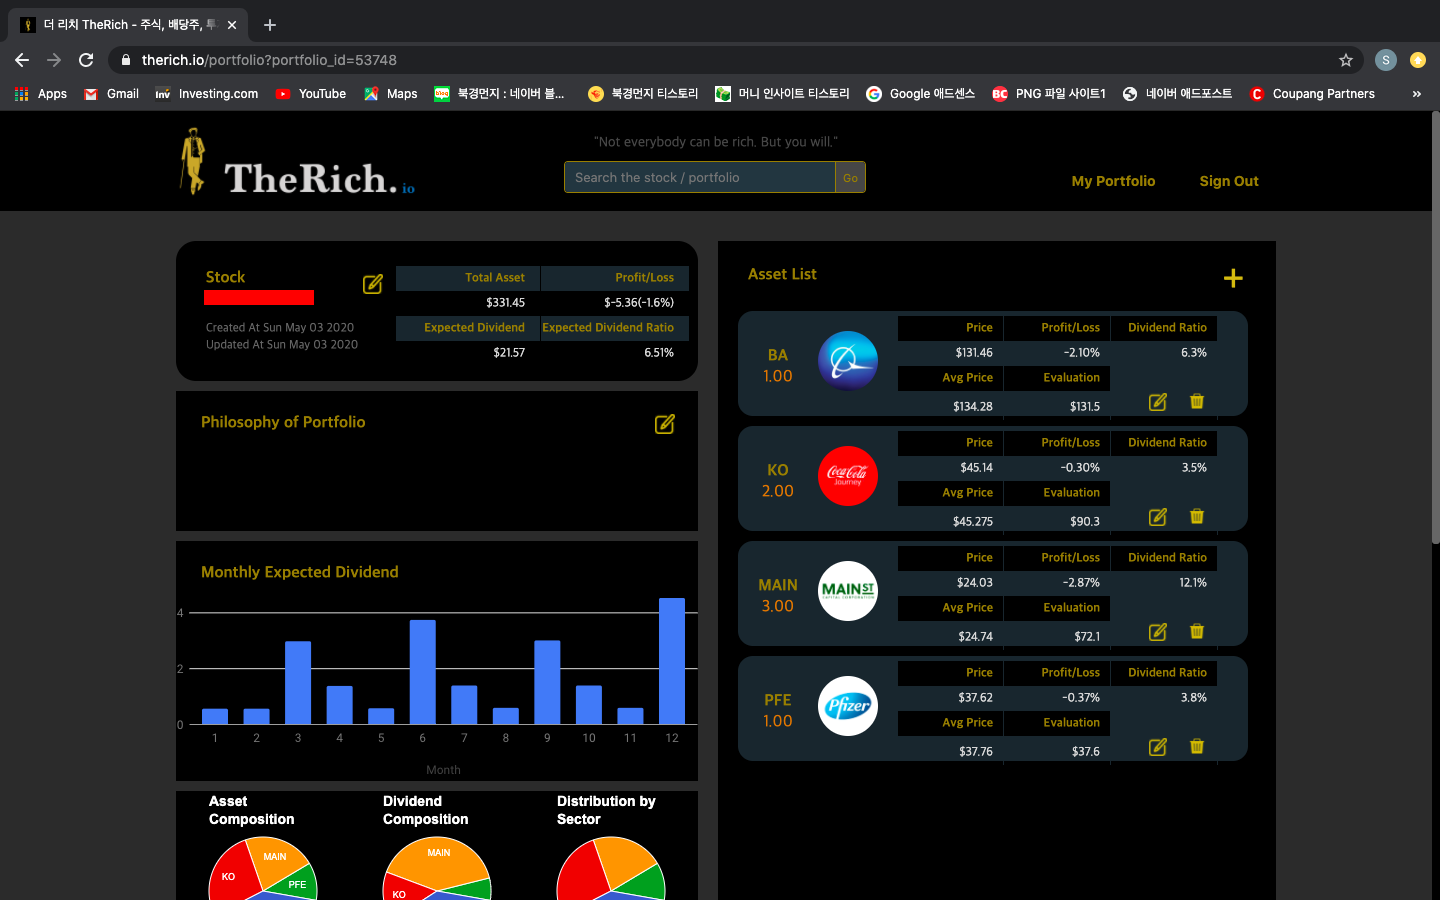1440x900 pixels.
Task: Edit the KO asset row
Action: 1158,517
